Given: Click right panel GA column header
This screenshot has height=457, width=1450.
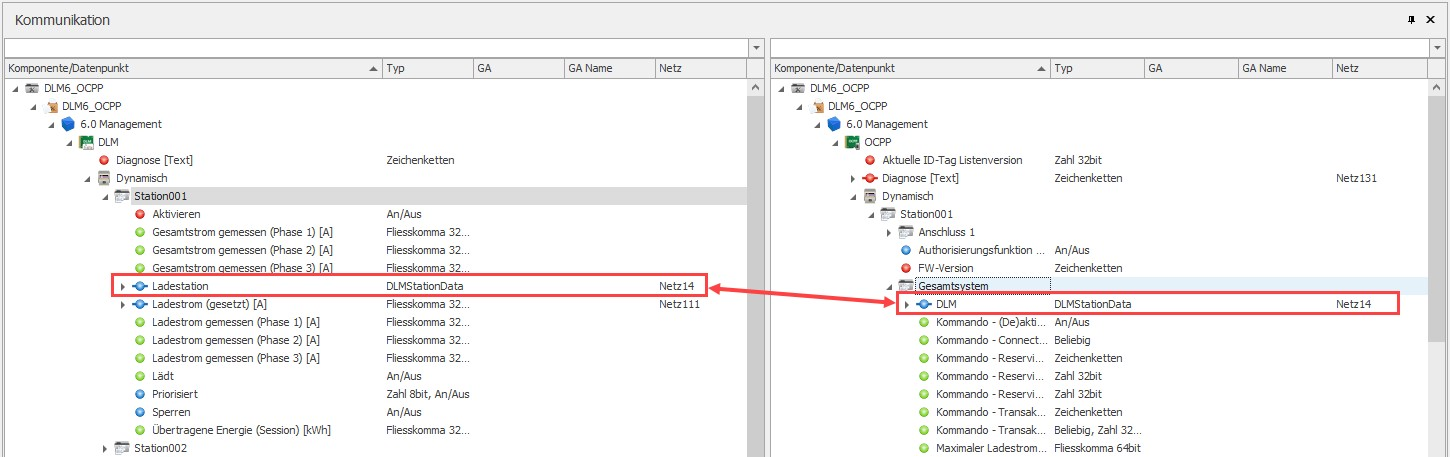Looking at the screenshot, I should 1190,68.
